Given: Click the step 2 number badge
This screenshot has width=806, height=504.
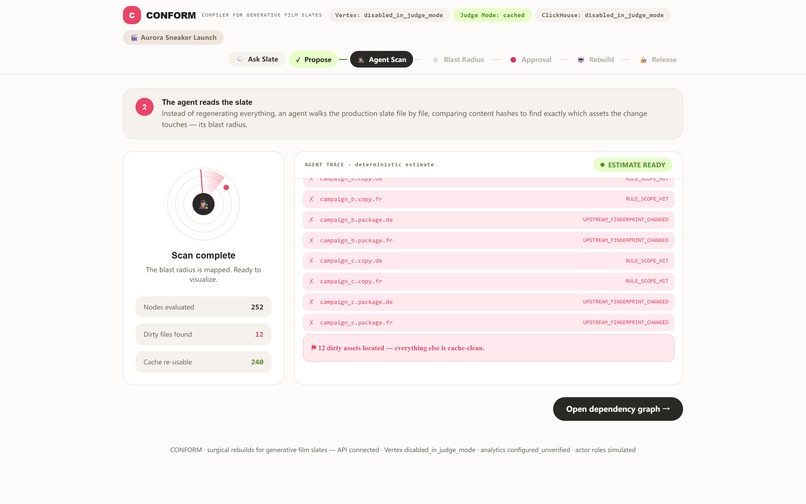Looking at the screenshot, I should (144, 107).
